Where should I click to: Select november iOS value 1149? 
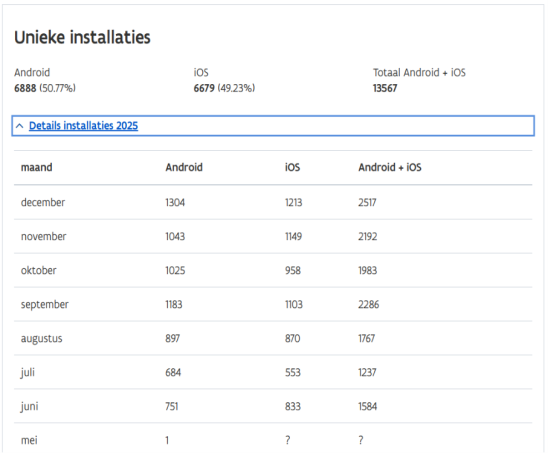tap(294, 237)
